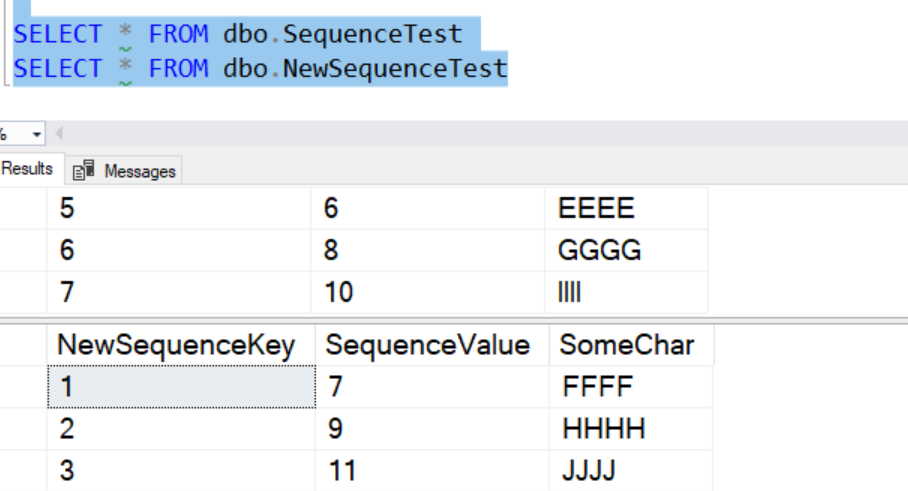Select the SequenceValue column header

pos(428,345)
